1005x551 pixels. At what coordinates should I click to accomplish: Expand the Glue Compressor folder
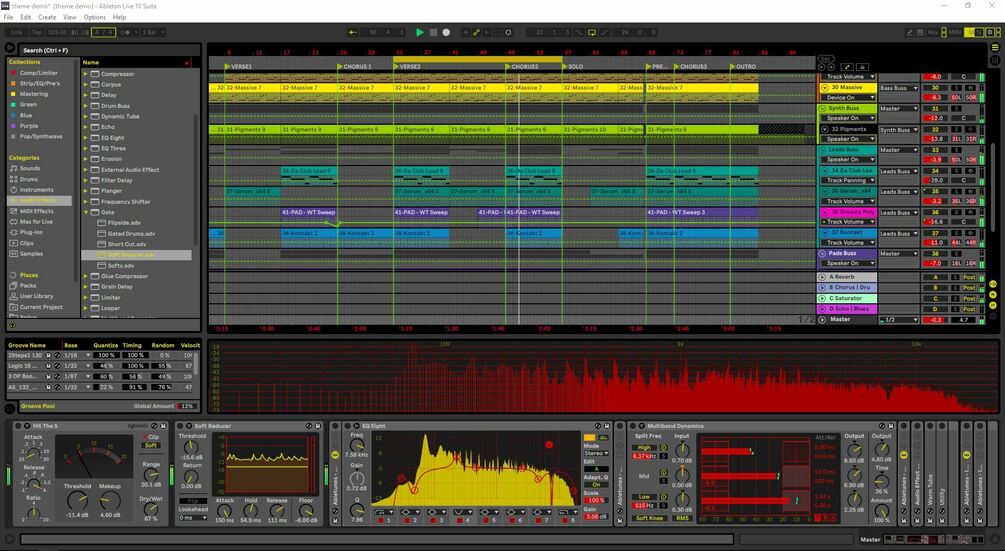(x=85, y=276)
